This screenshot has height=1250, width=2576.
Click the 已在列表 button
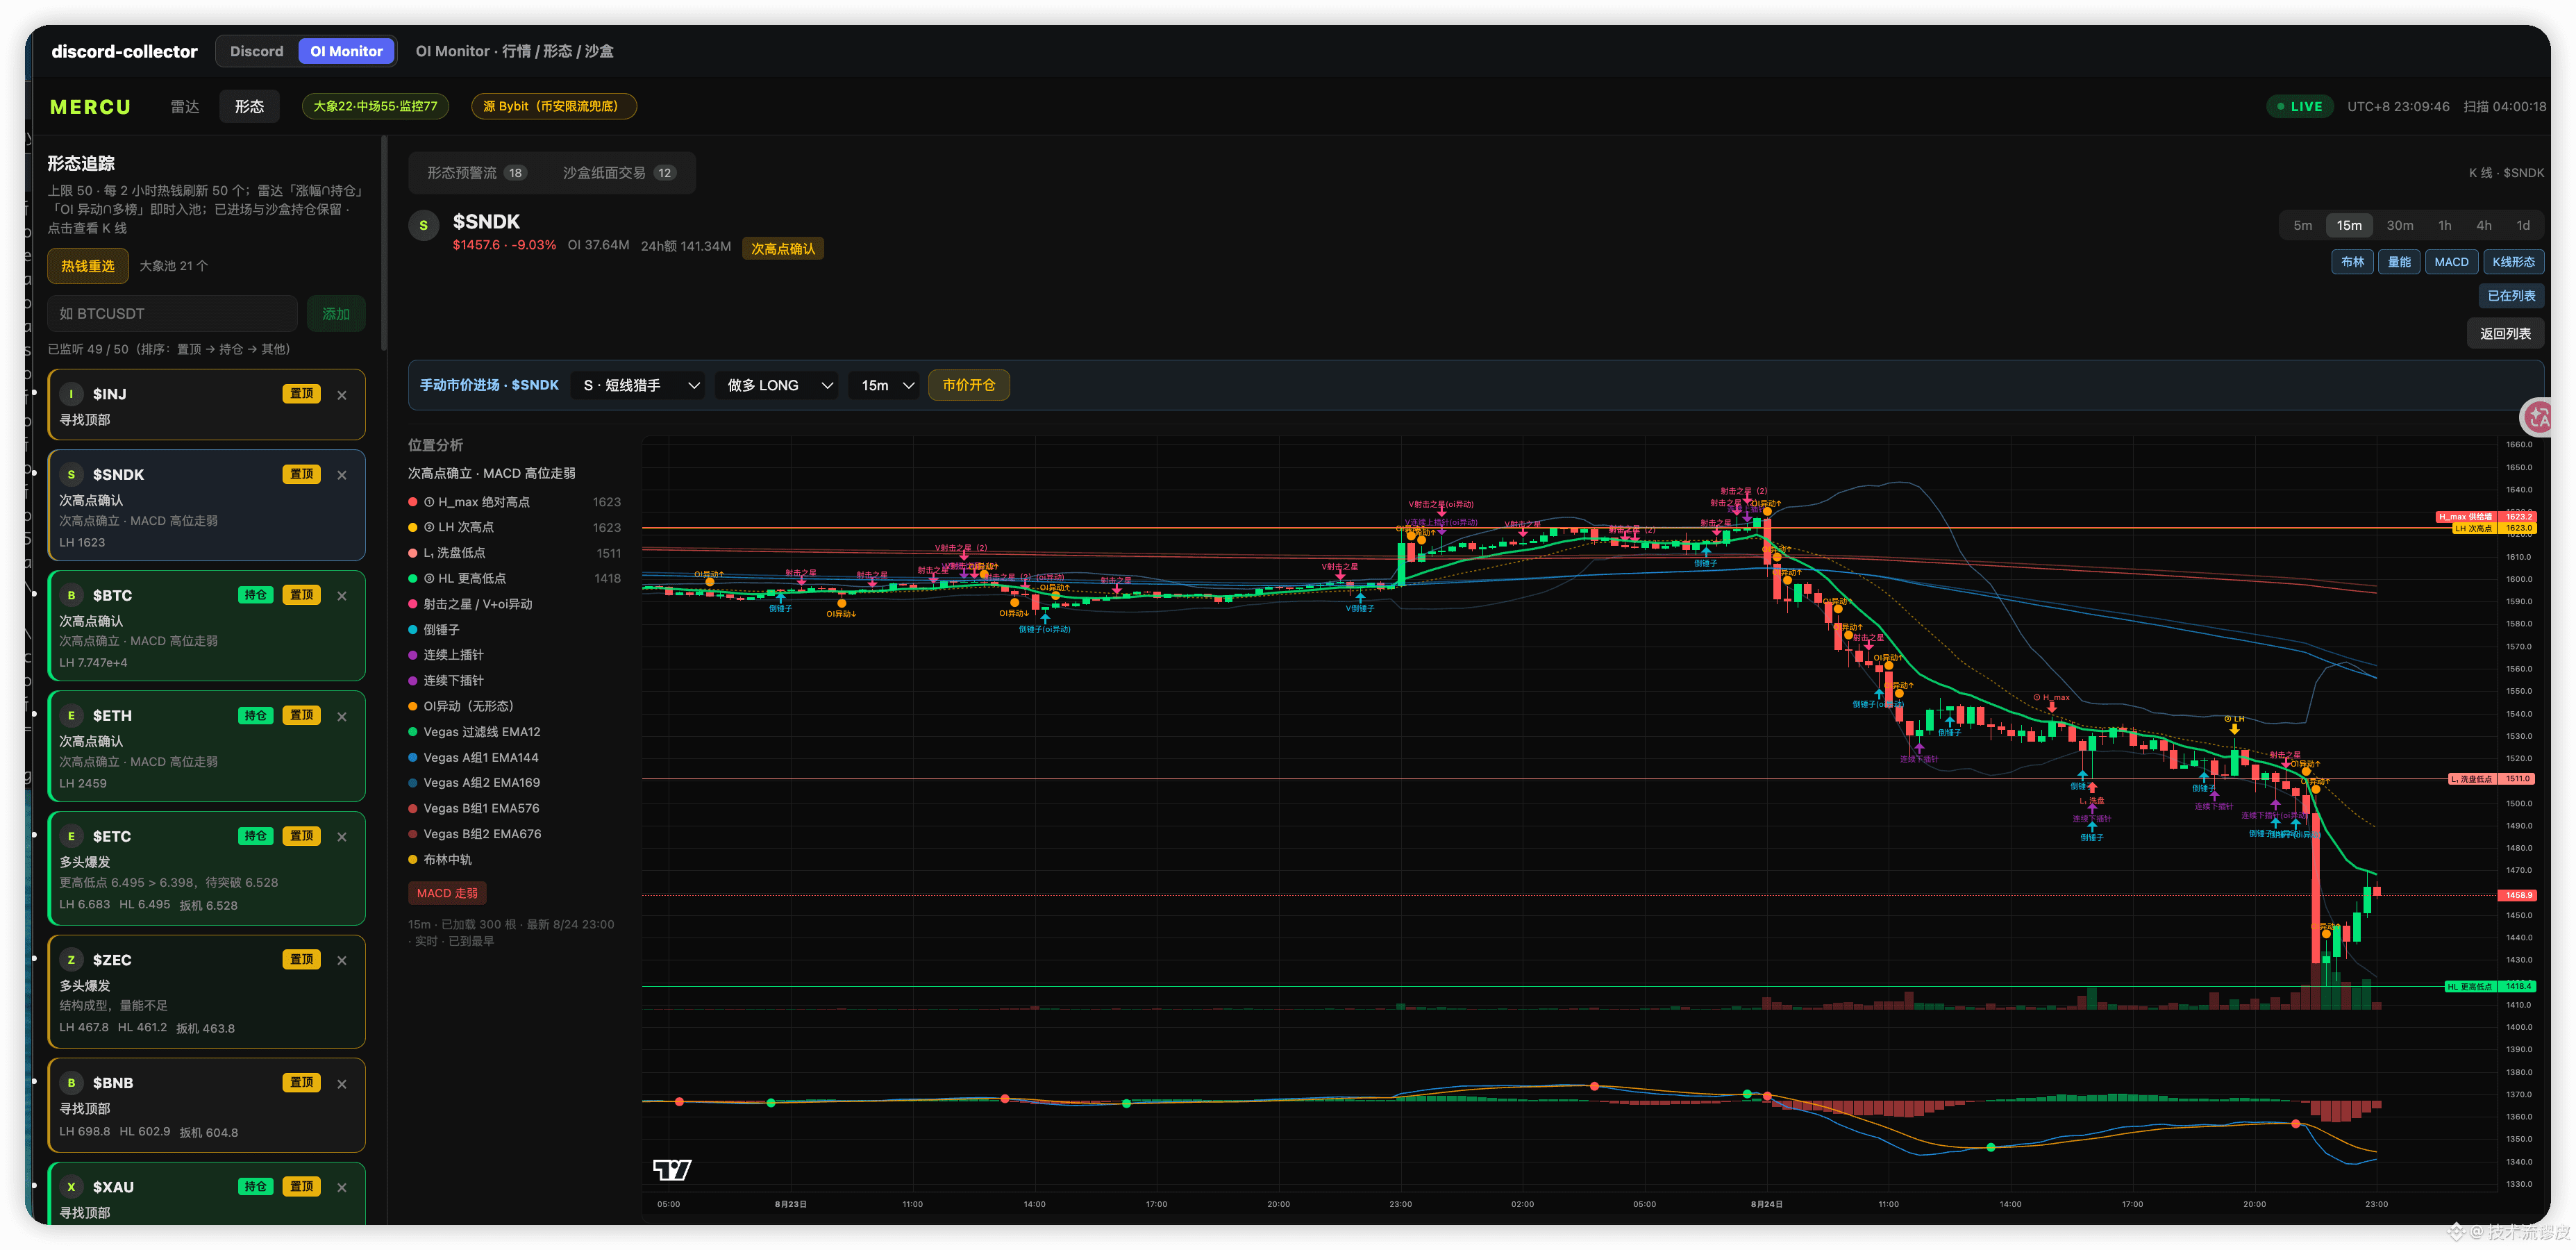pyautogui.click(x=2511, y=296)
